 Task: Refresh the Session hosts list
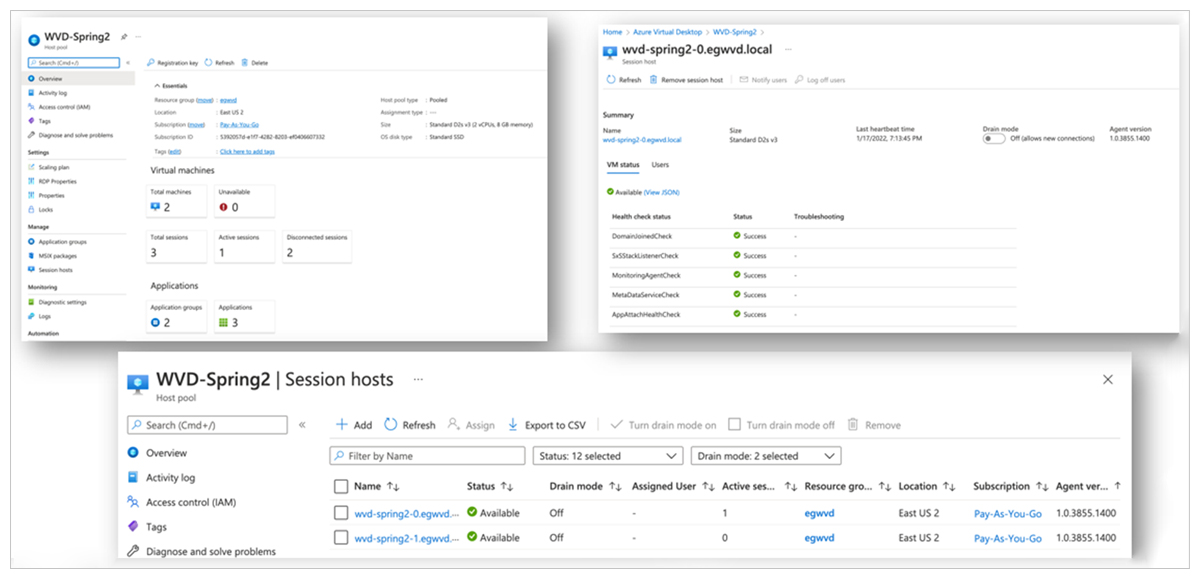(x=410, y=425)
